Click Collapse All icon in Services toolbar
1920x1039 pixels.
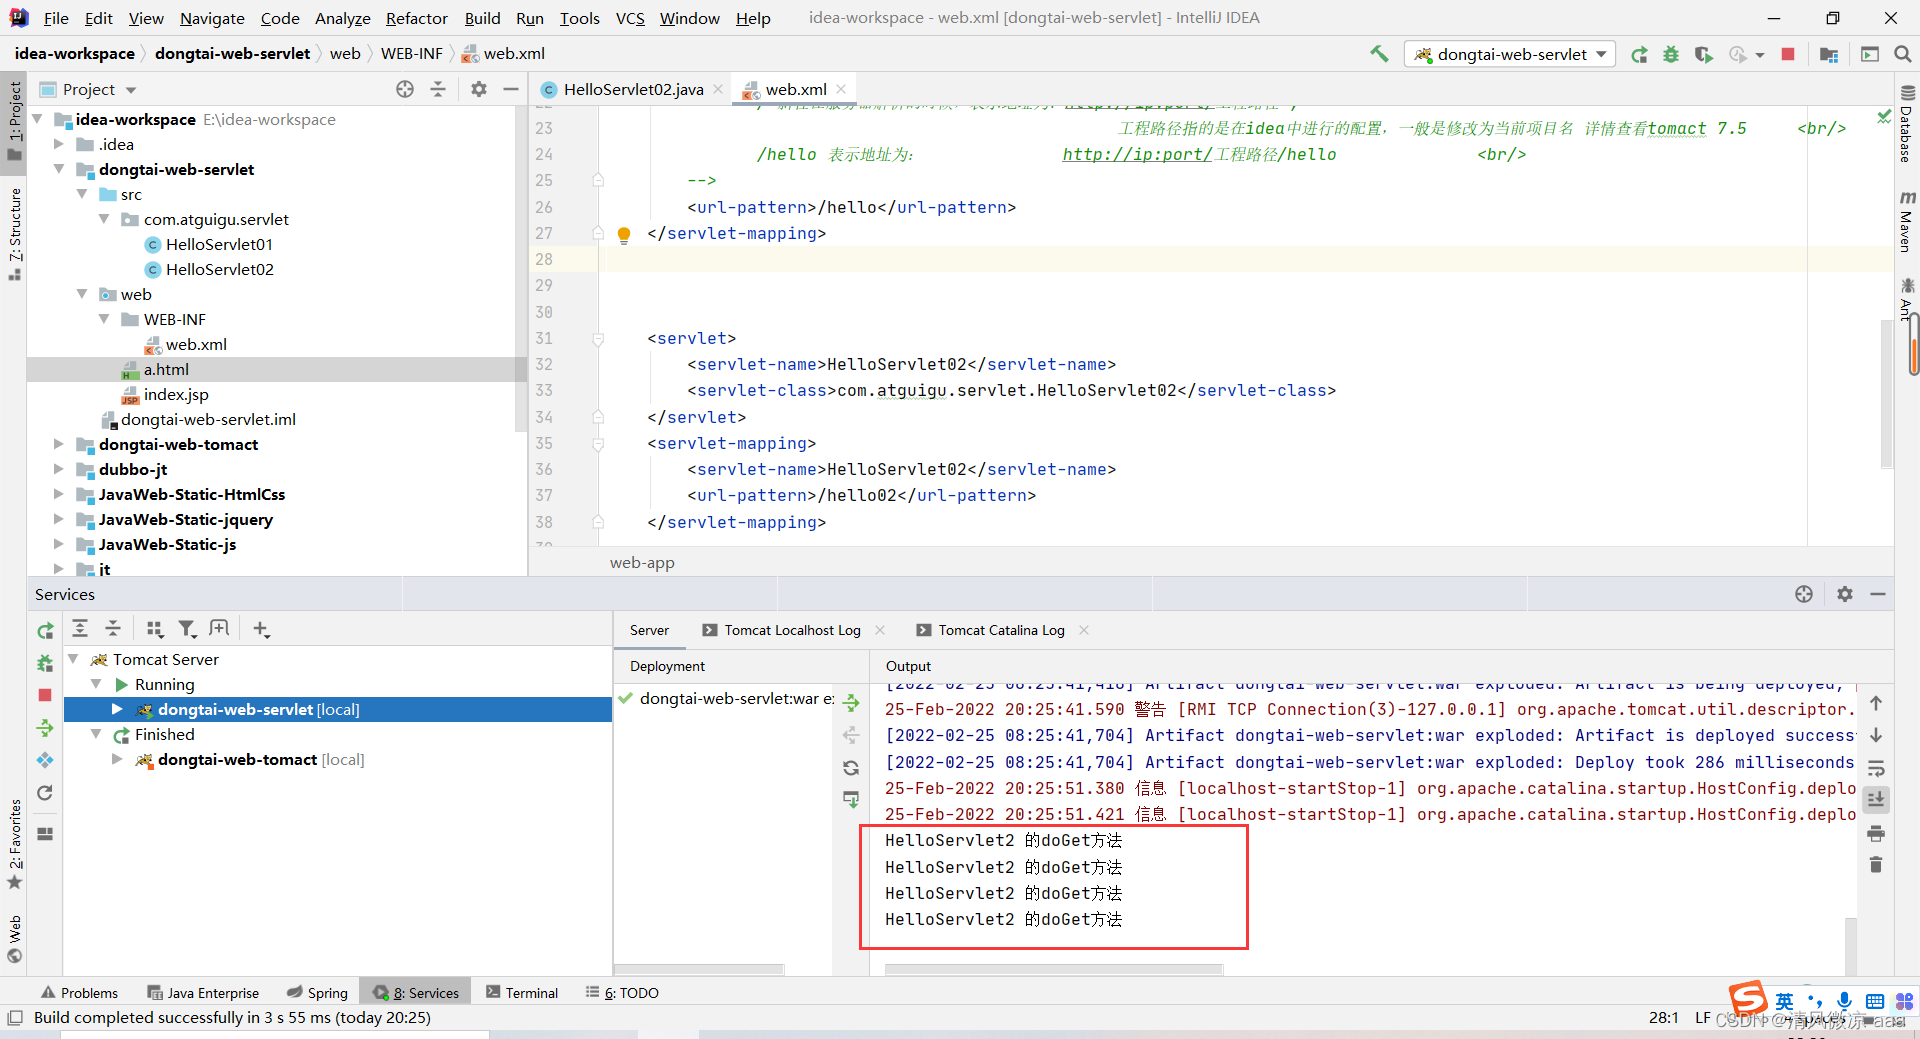tap(113, 628)
